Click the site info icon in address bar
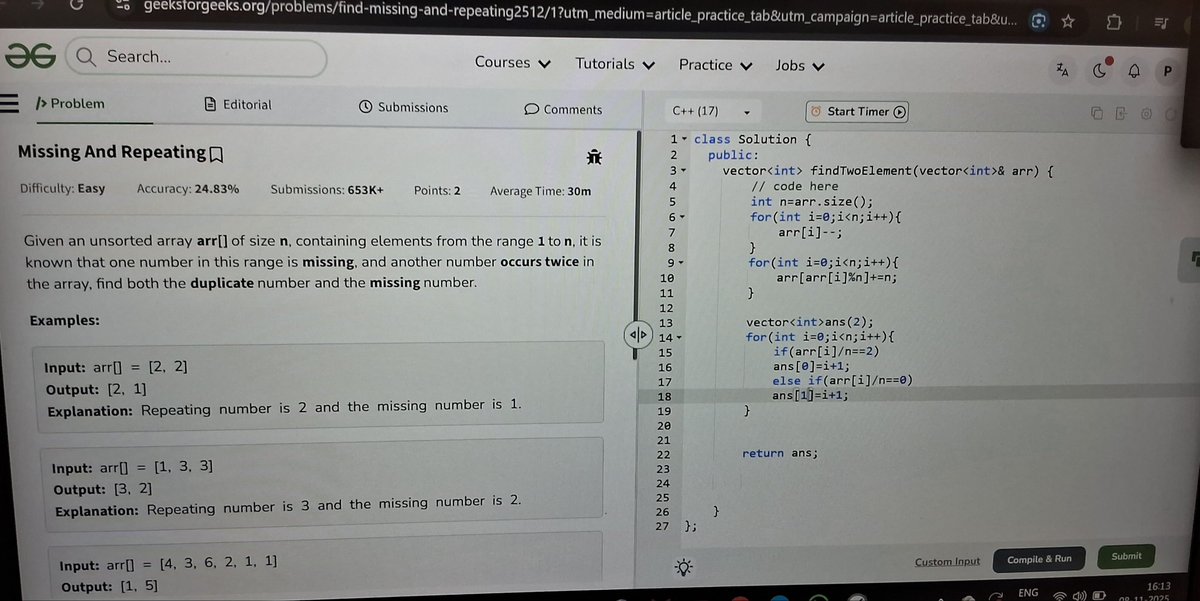Screen dimensions: 1200x601 (122, 6)
